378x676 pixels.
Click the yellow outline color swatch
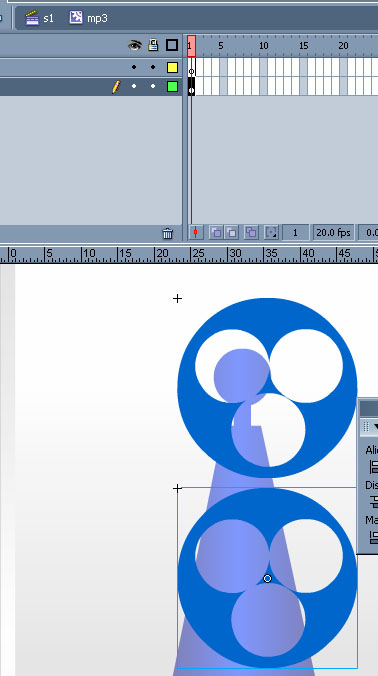[172, 67]
